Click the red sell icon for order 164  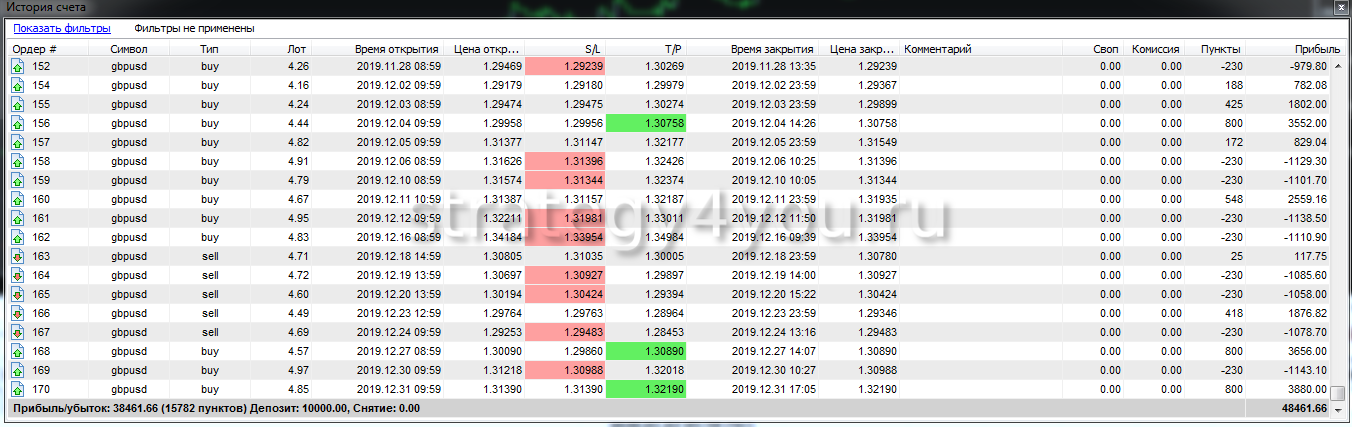[17, 275]
